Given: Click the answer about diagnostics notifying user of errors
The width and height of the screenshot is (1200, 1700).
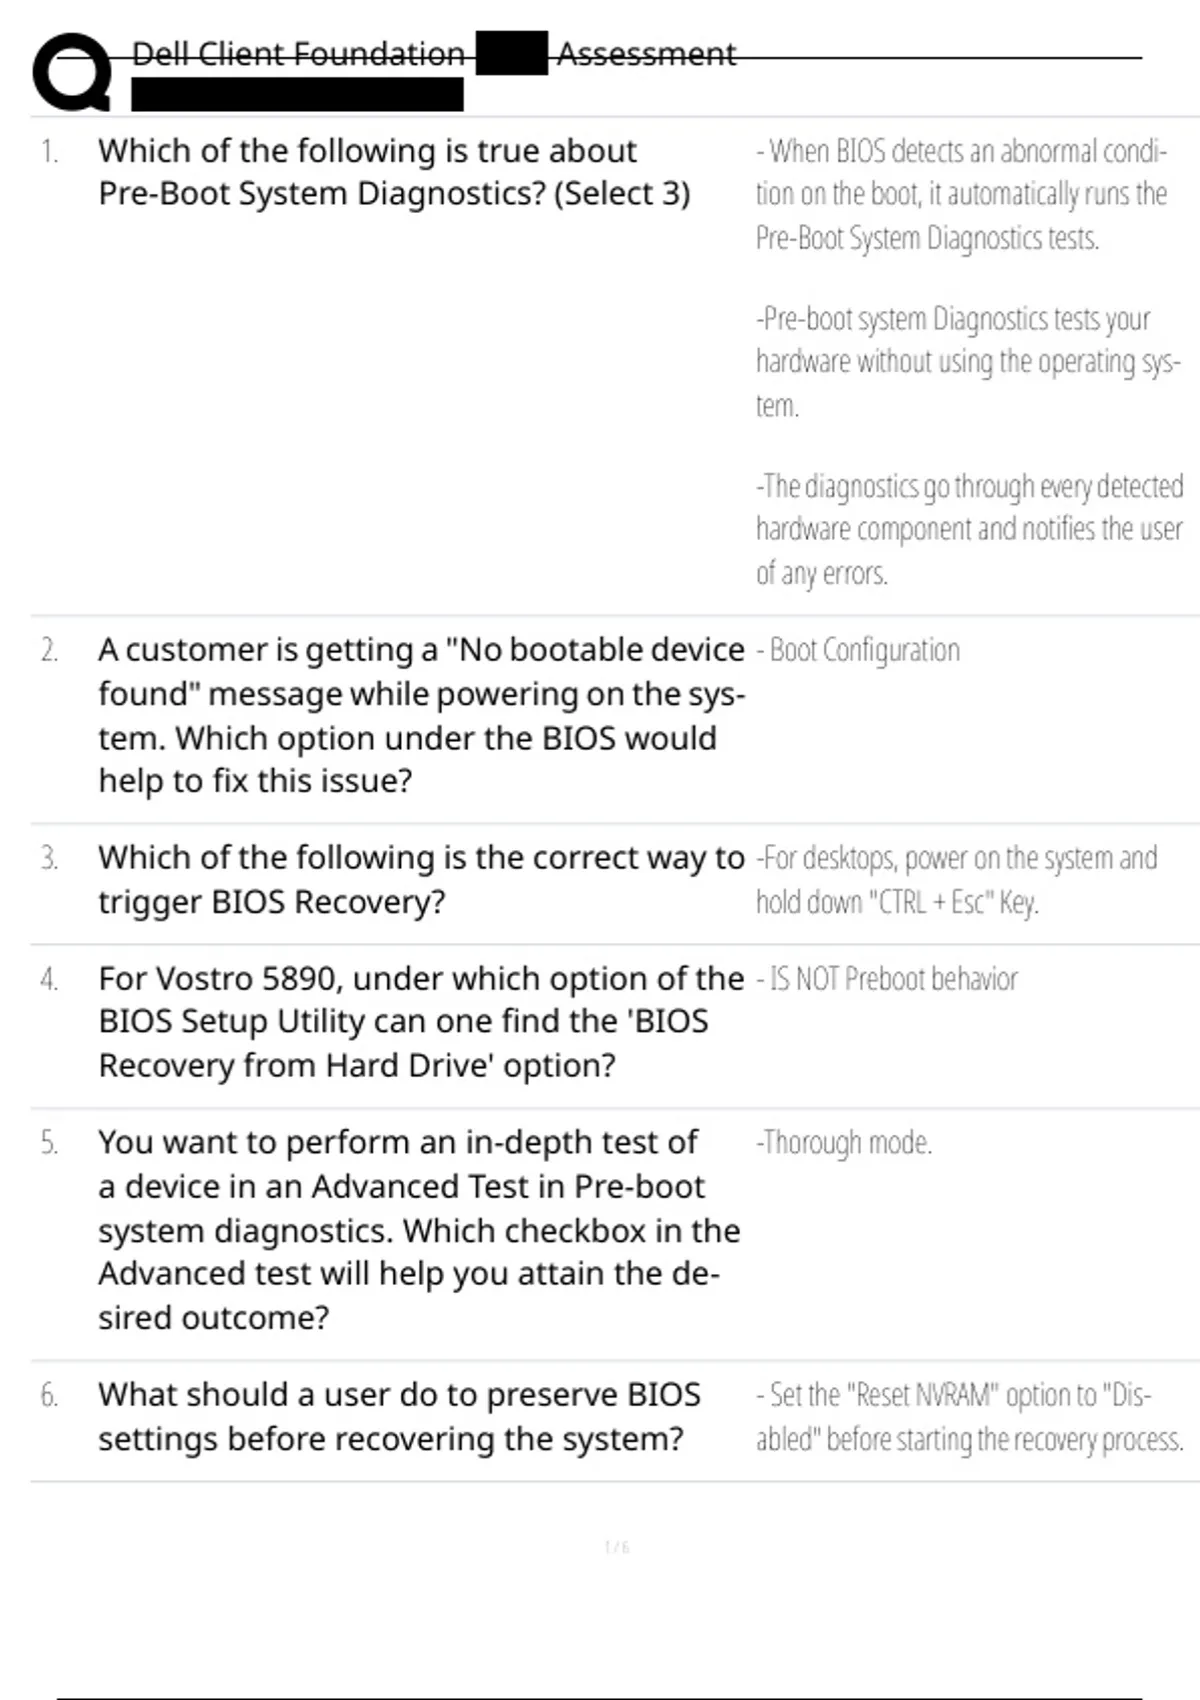Looking at the screenshot, I should [969, 529].
